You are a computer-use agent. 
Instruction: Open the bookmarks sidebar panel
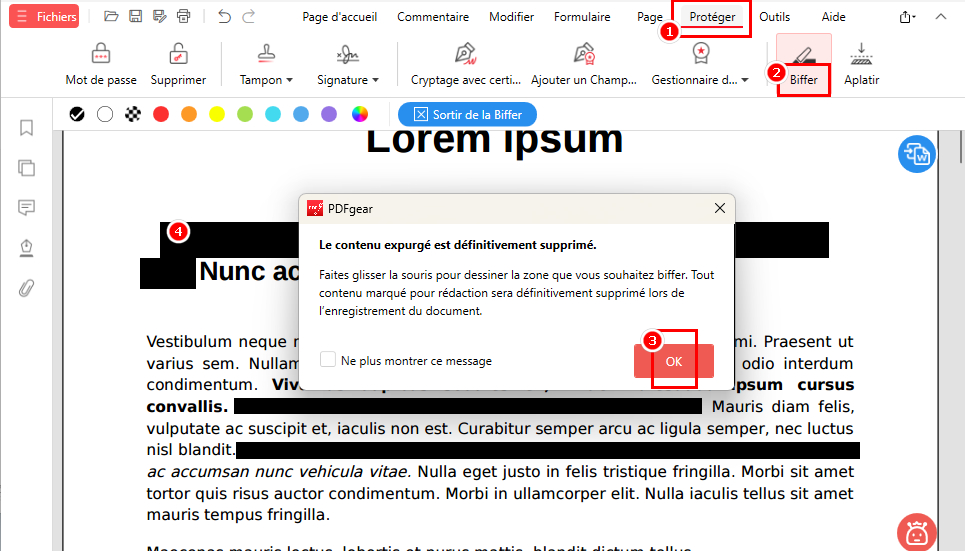(26, 128)
